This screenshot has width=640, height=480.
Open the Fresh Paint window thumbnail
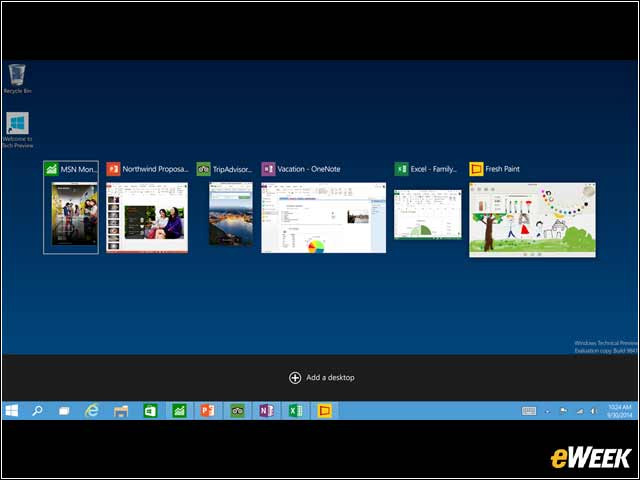point(532,220)
